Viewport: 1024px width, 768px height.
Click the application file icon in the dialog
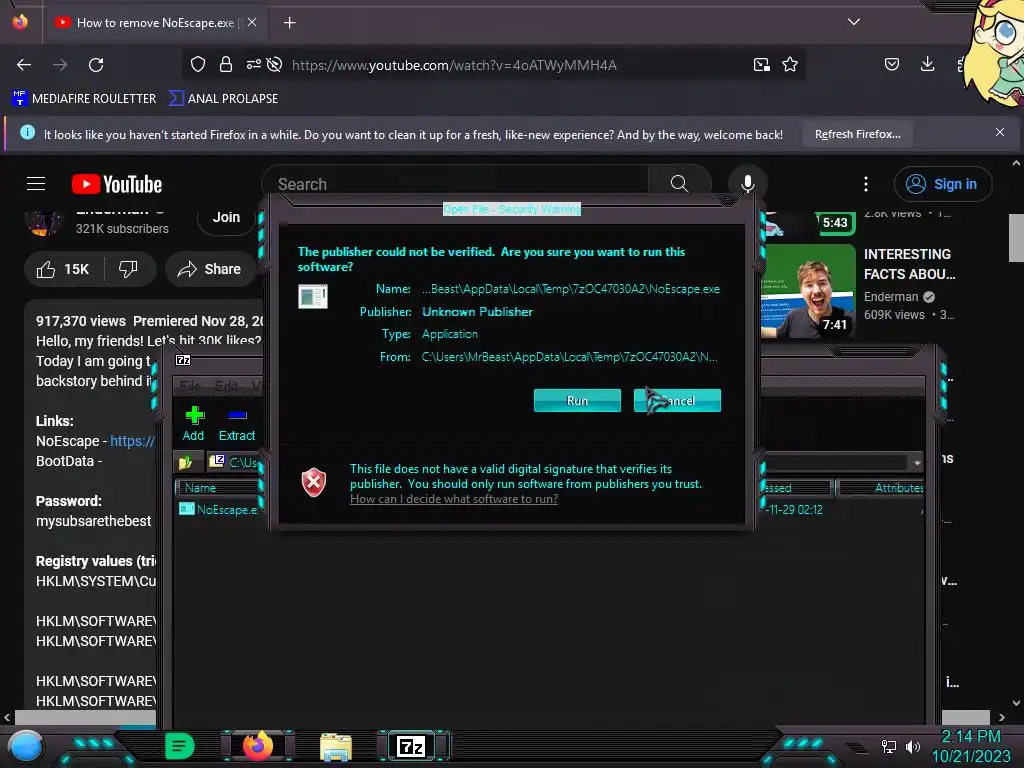tap(313, 296)
